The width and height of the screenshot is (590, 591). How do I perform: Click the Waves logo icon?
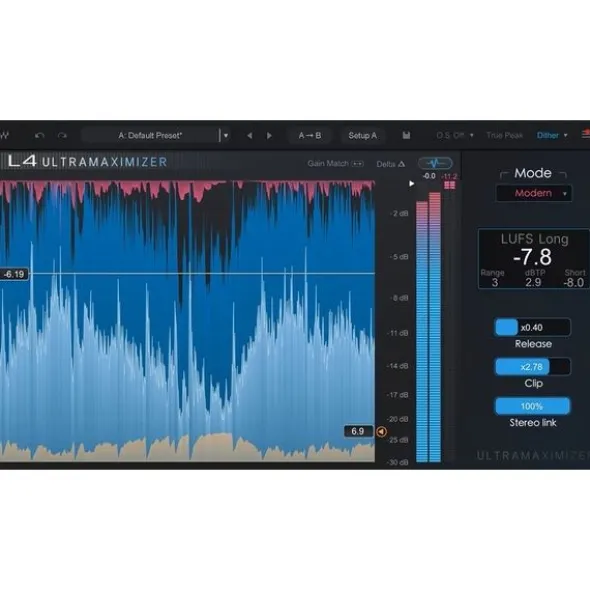[3, 135]
